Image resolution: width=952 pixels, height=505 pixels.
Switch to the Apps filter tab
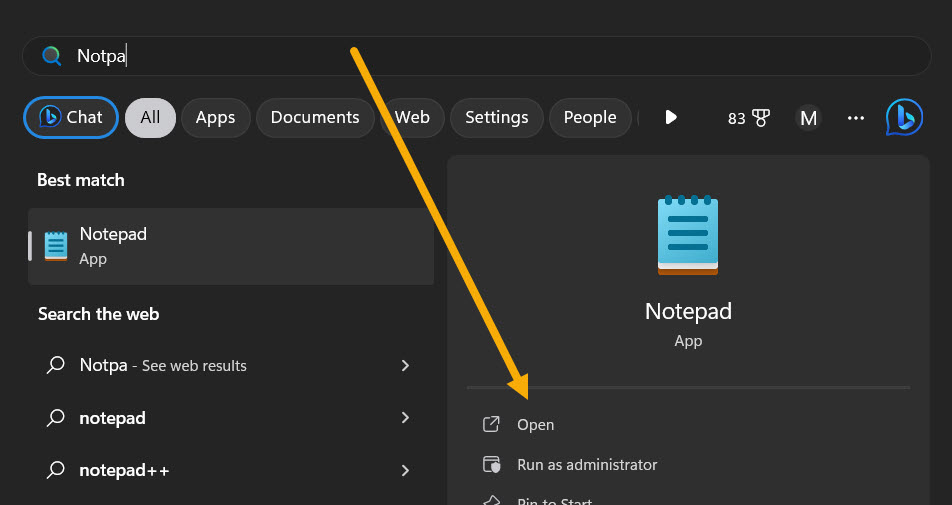coord(216,117)
